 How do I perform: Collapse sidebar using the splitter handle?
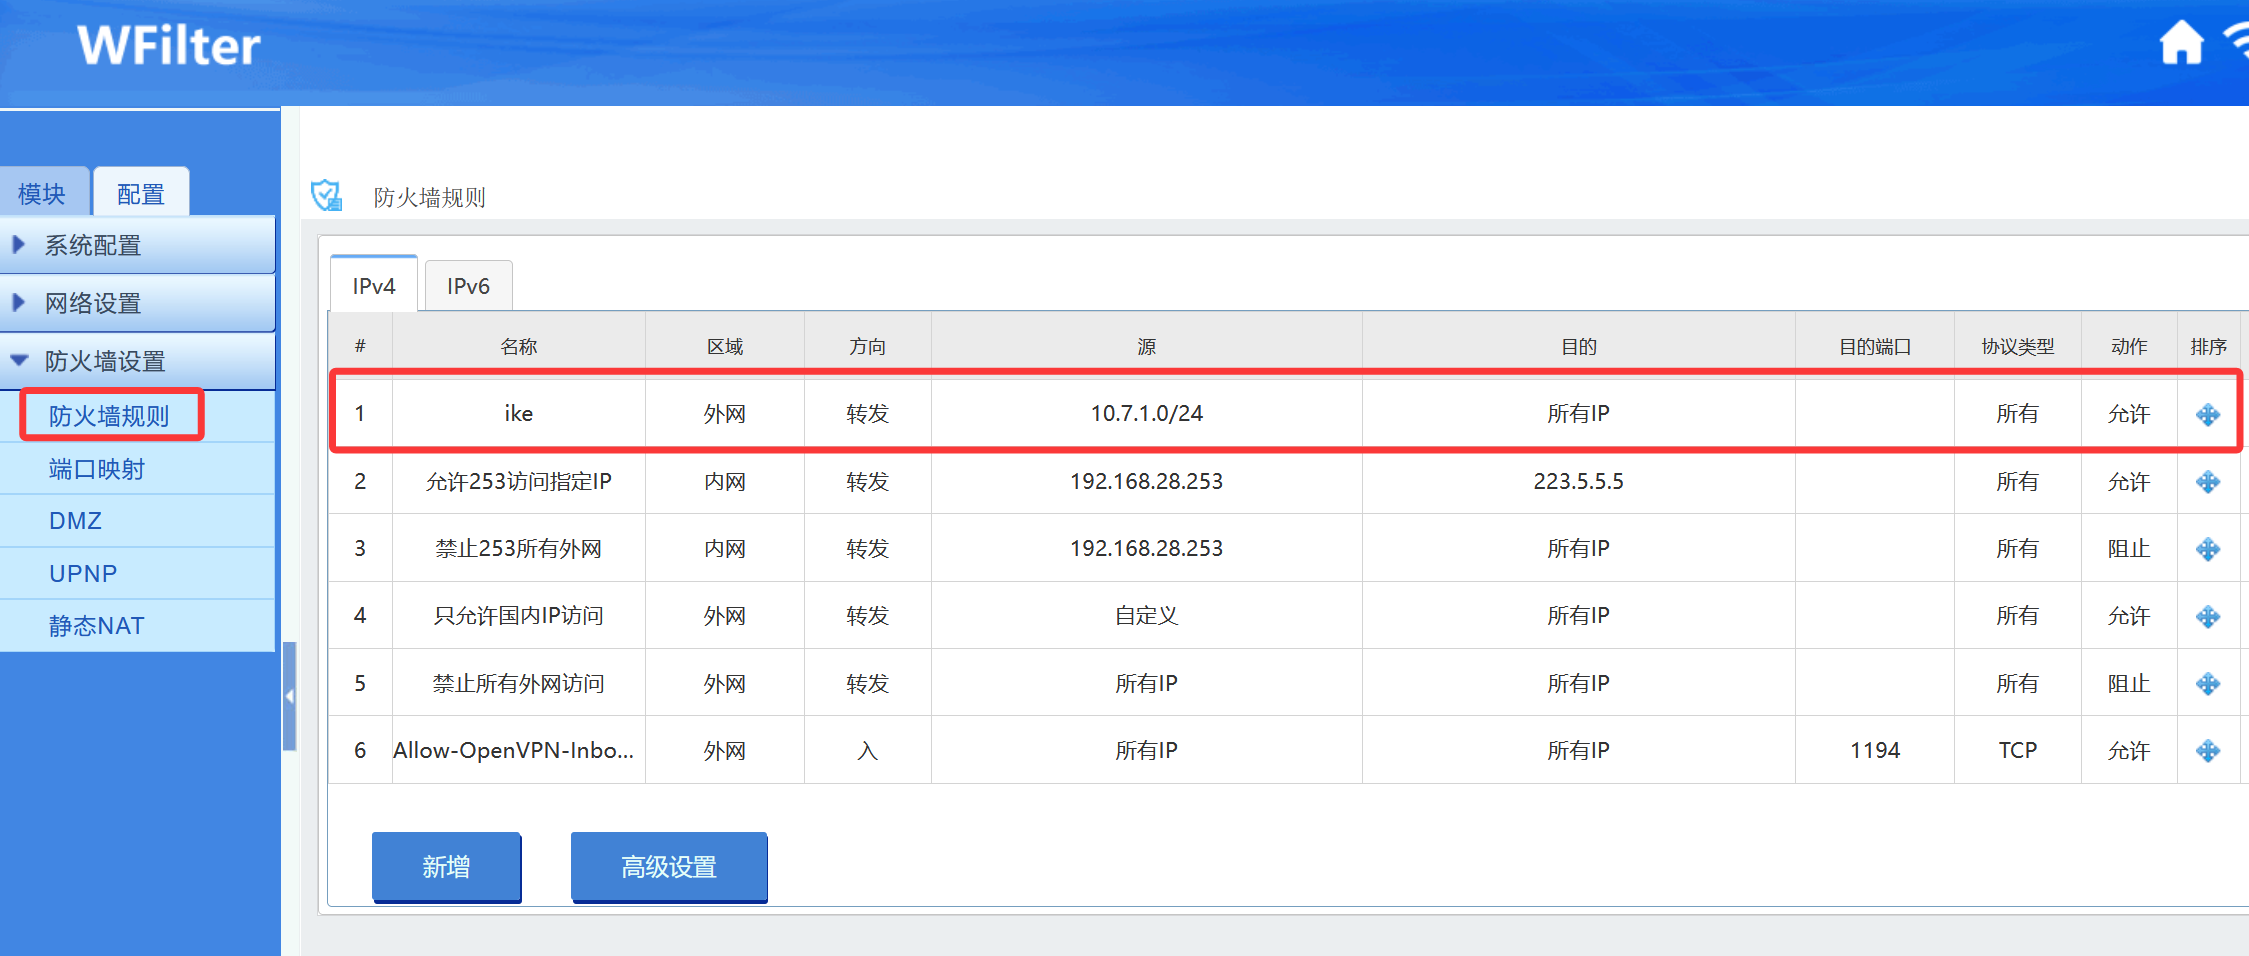290,696
